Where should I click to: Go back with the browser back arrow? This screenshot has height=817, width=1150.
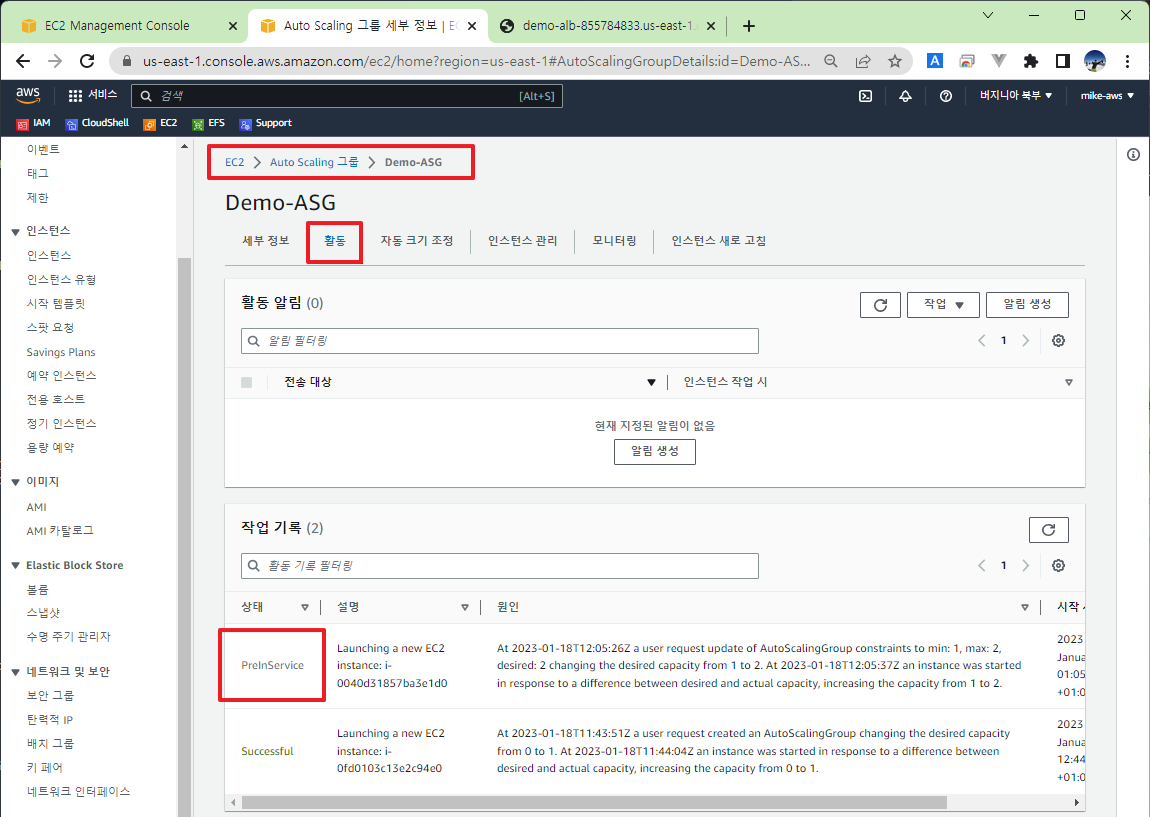pyautogui.click(x=23, y=61)
